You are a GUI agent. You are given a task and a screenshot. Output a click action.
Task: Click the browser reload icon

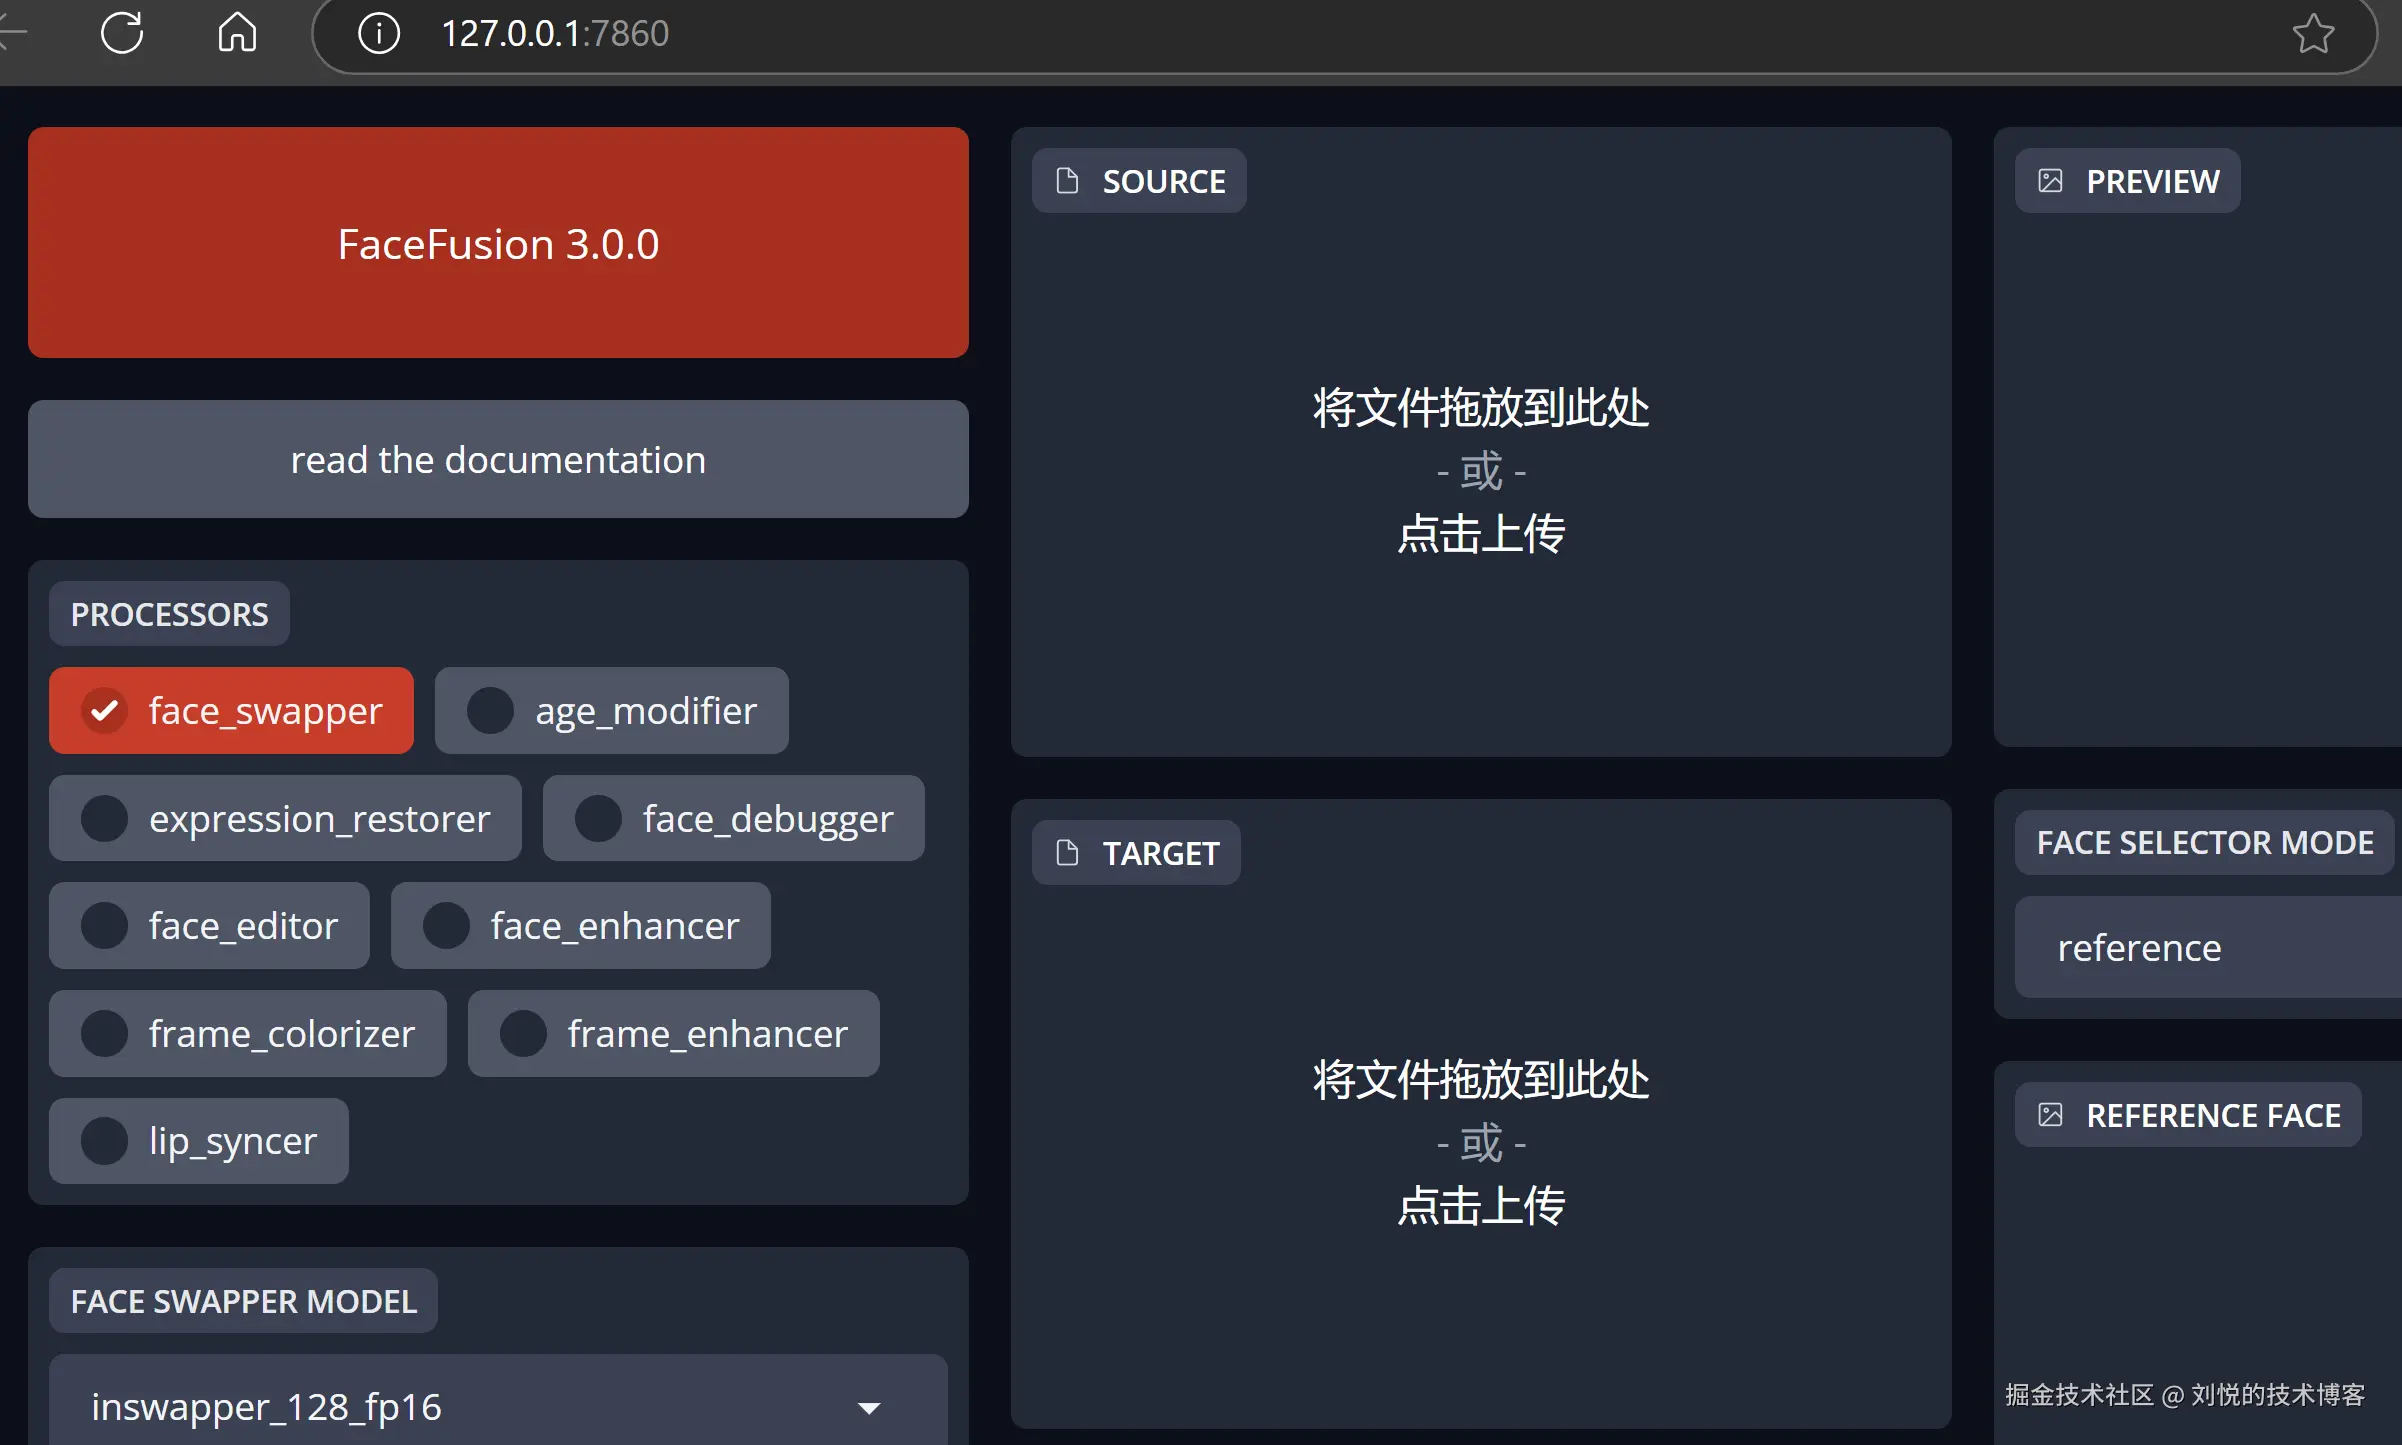coord(122,33)
